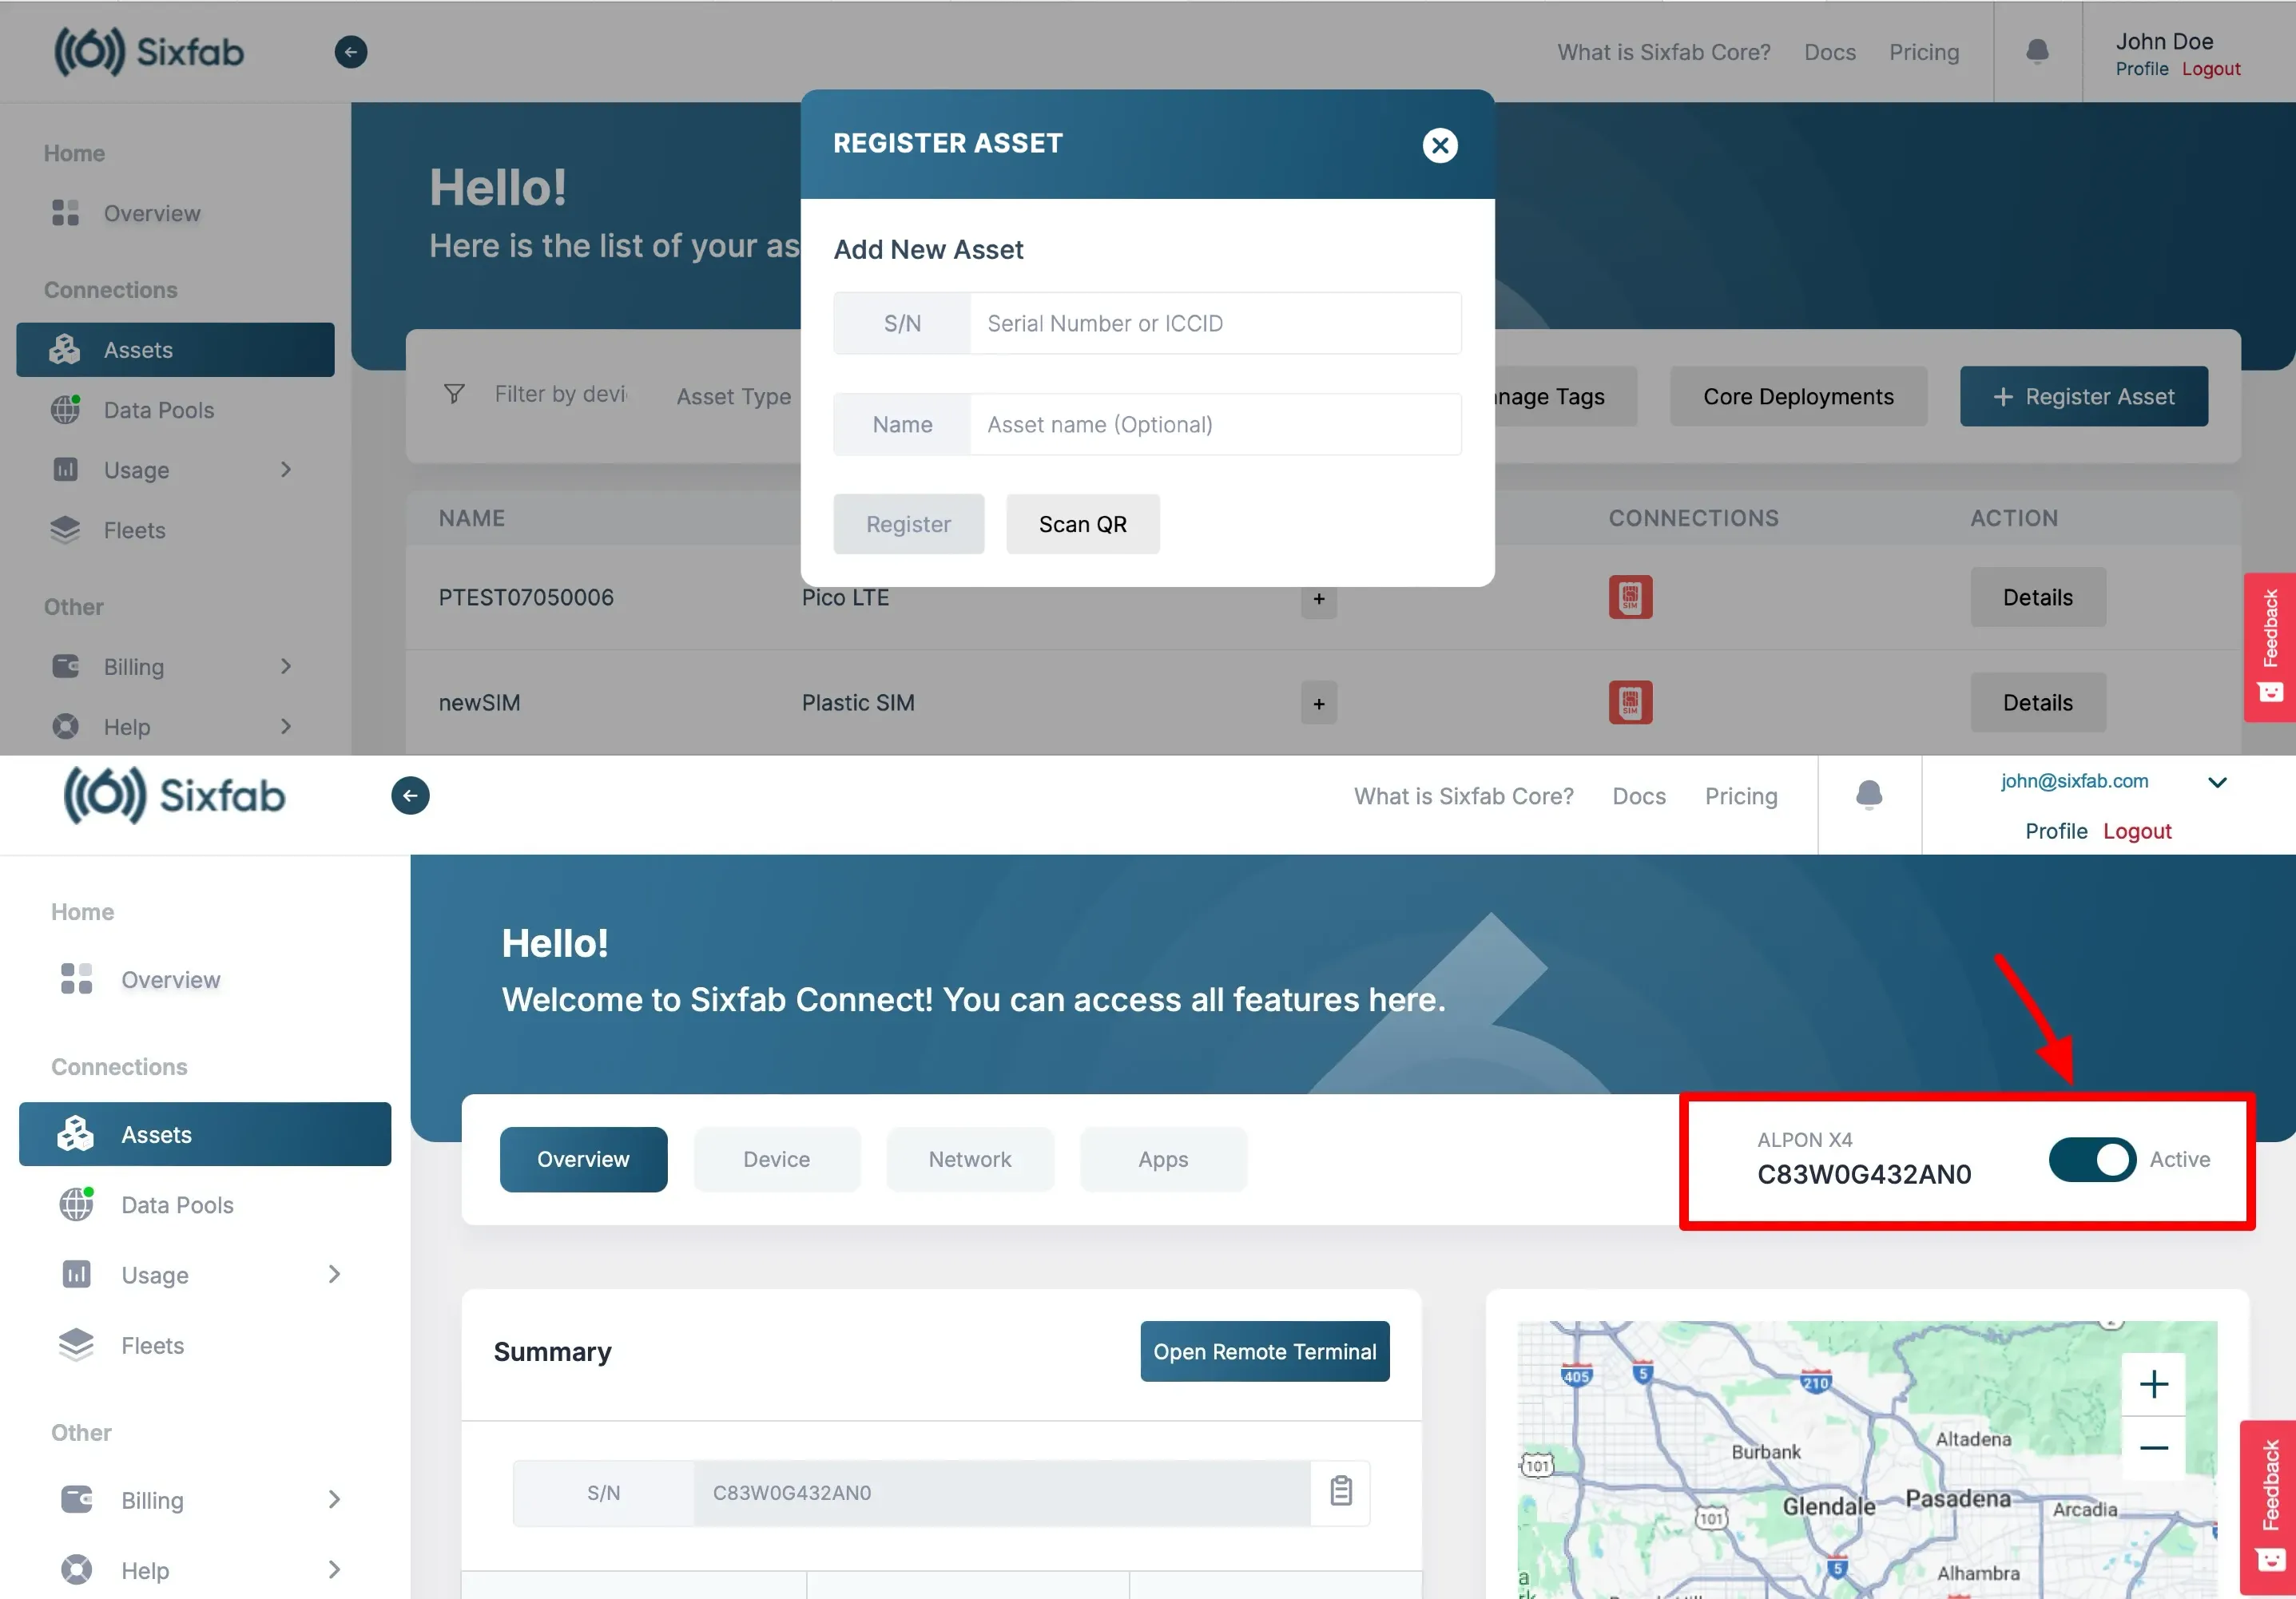Screen dimensions: 2296x1599
Task: Toggle the ALPON X4 Active switch
Action: (x=2092, y=1159)
